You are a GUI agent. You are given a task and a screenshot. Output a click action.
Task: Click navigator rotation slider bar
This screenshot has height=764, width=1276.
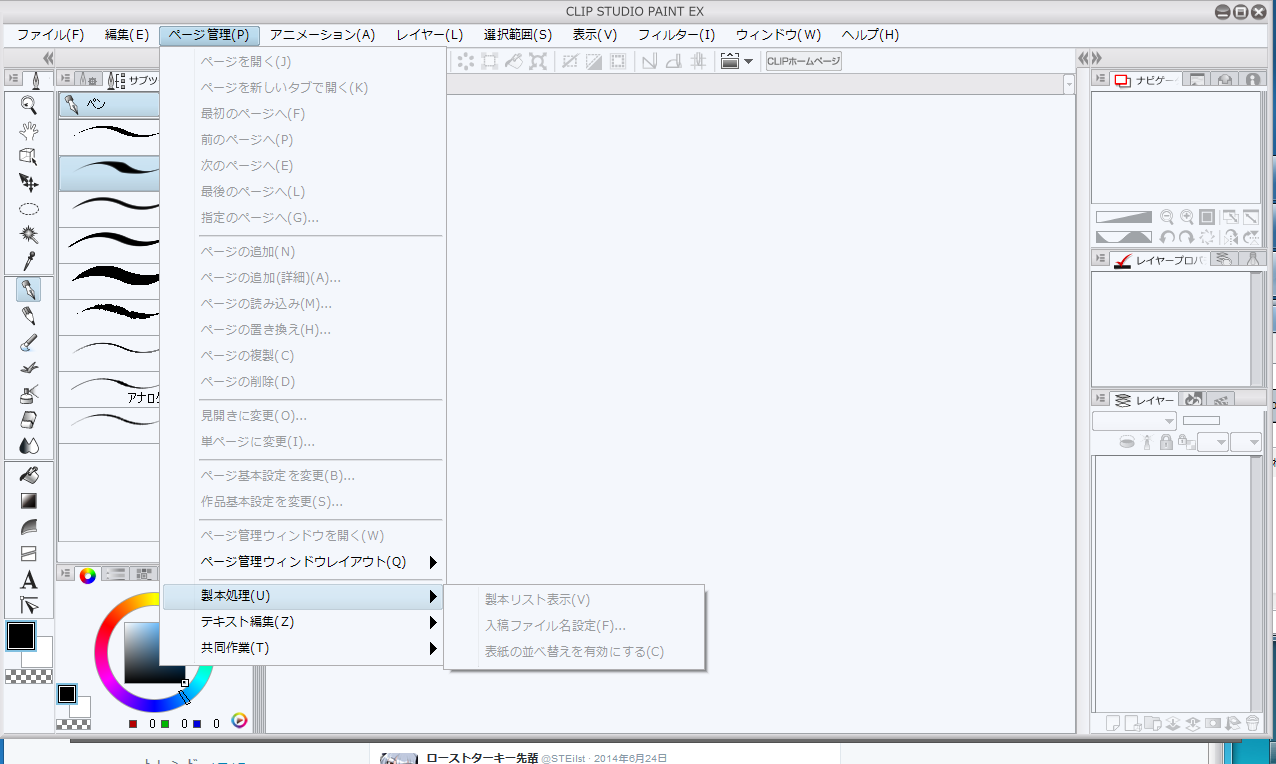[x=1123, y=237]
